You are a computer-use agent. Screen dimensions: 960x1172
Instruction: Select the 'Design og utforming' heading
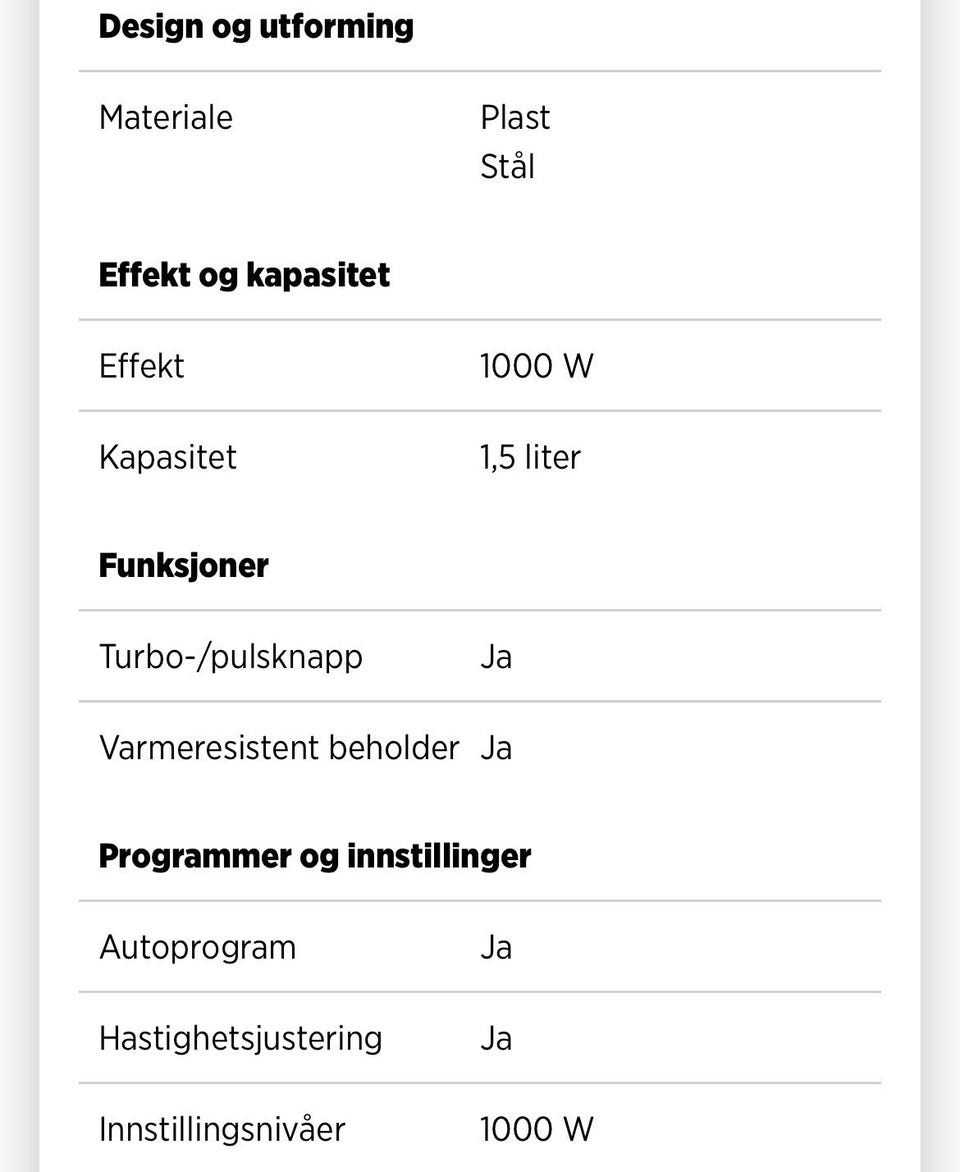[256, 27]
